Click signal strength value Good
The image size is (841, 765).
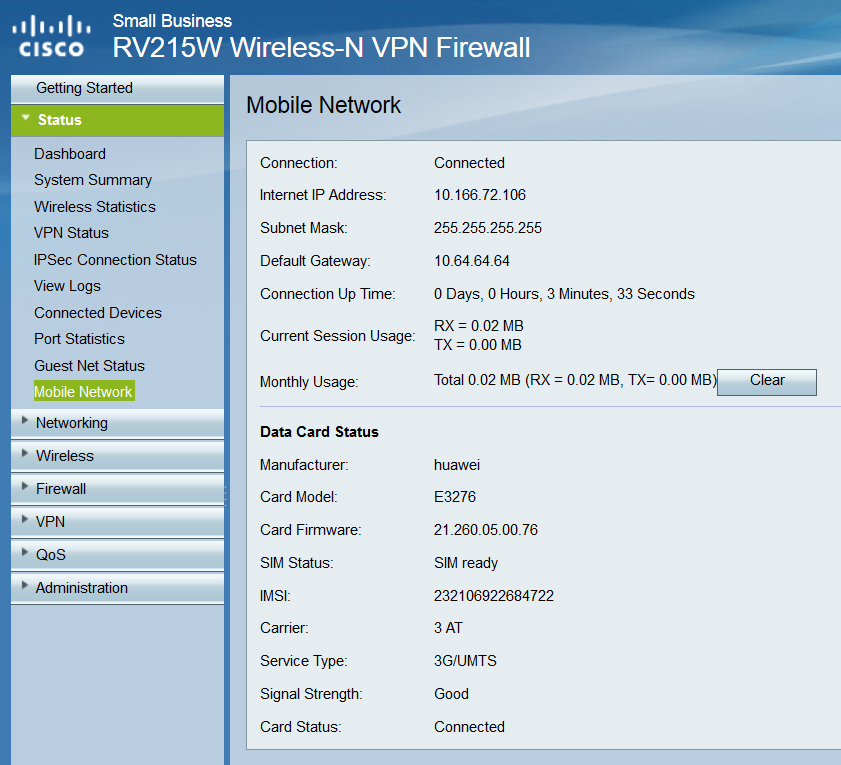click(x=452, y=694)
